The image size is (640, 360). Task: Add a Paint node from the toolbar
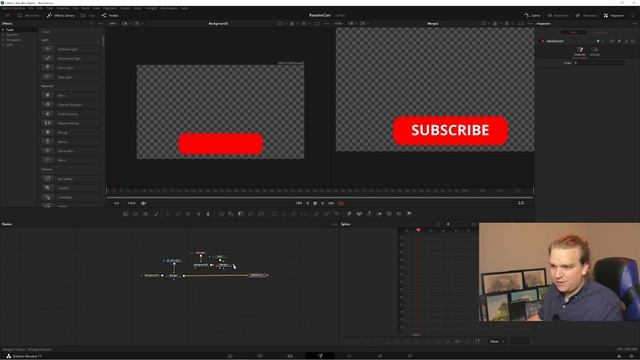tap(156, 213)
